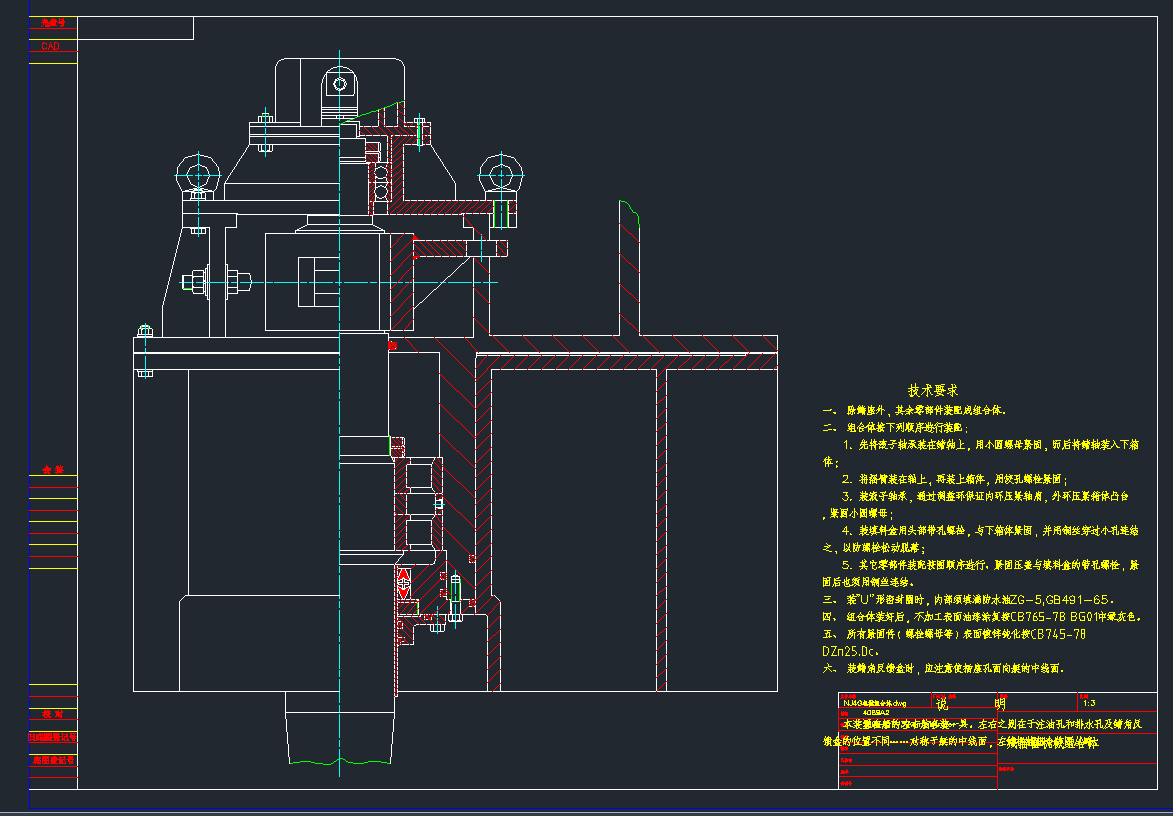This screenshot has width=1173, height=816.
Task: Click the top lifting lug hole circle
Action: (x=339, y=84)
